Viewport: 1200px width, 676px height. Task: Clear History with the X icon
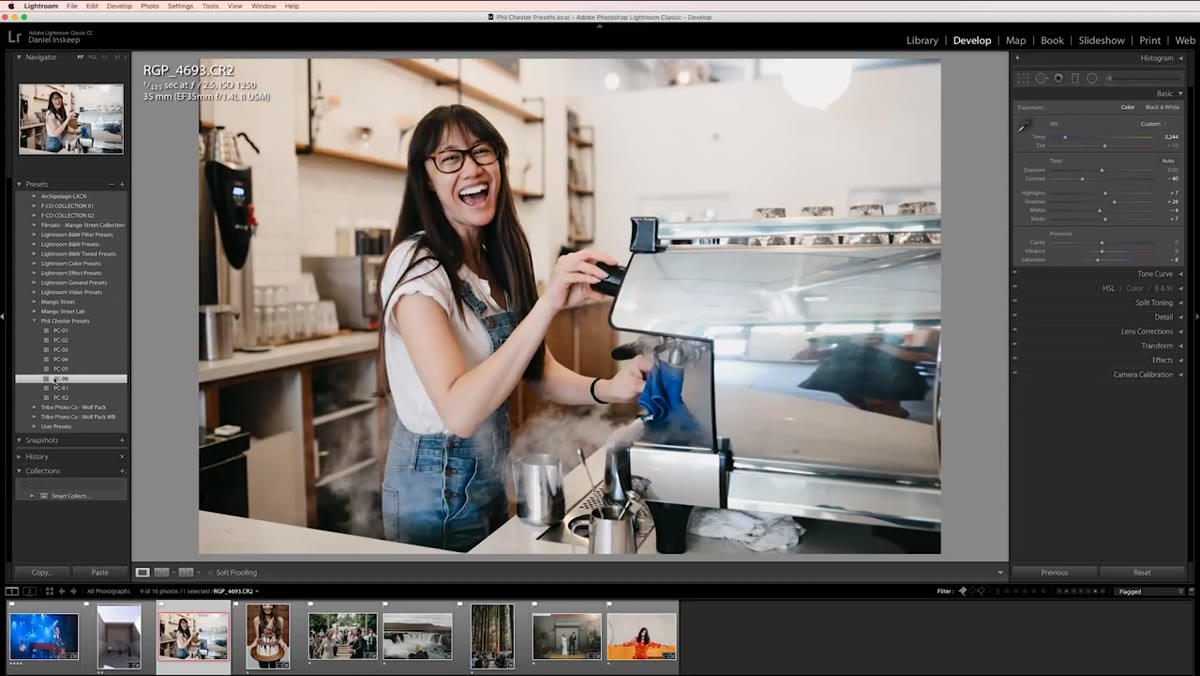(x=123, y=456)
